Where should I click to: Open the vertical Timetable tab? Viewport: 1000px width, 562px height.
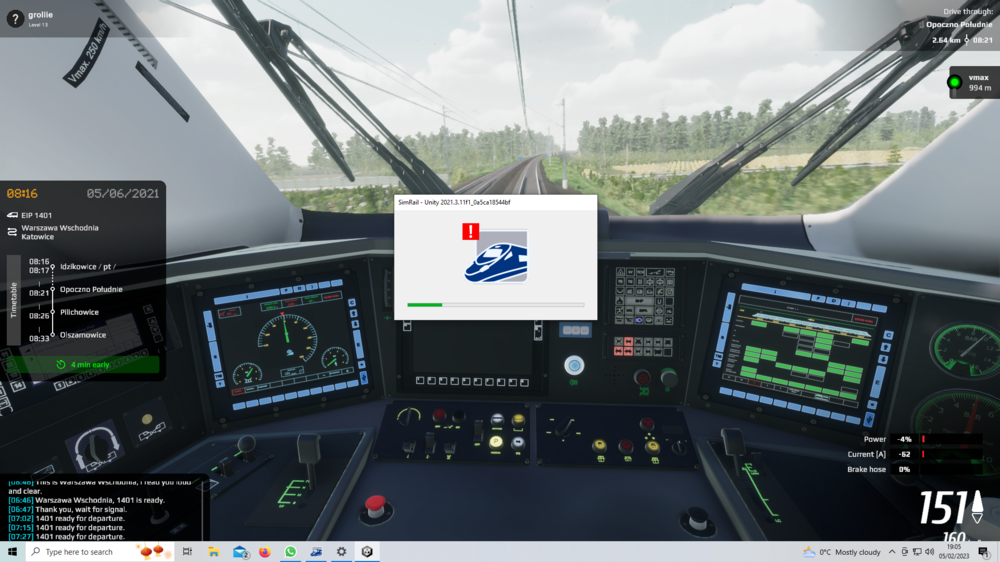point(13,300)
